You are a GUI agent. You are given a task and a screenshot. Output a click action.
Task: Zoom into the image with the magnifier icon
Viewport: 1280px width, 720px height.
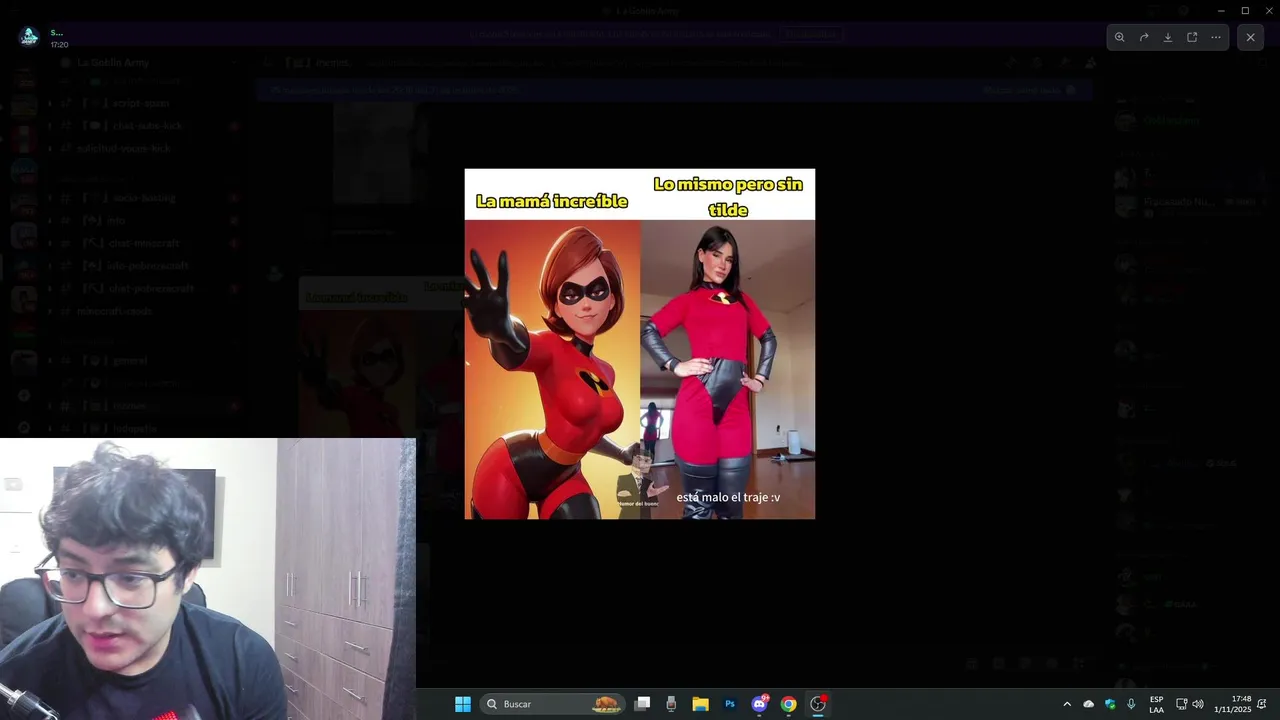click(1120, 37)
